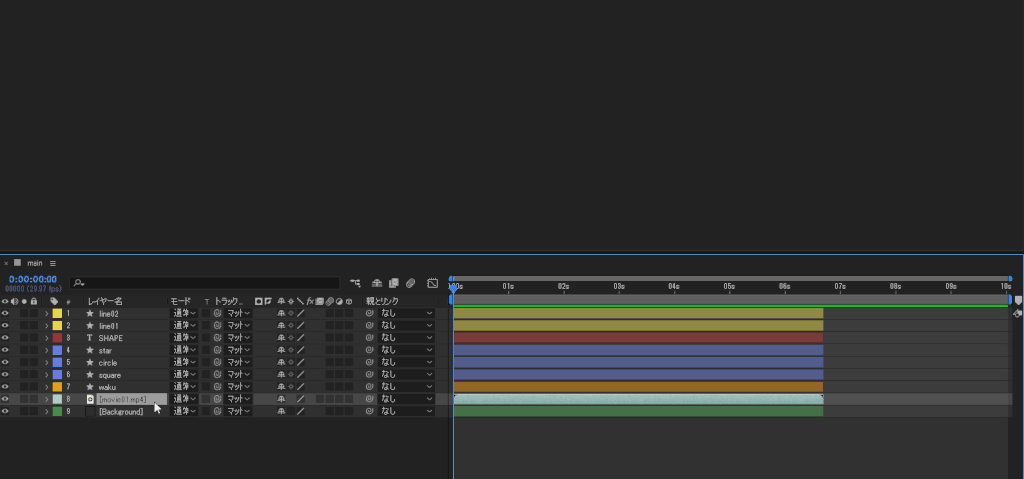Enable the motion blur master switch
This screenshot has width=1024, height=479.
coord(410,283)
